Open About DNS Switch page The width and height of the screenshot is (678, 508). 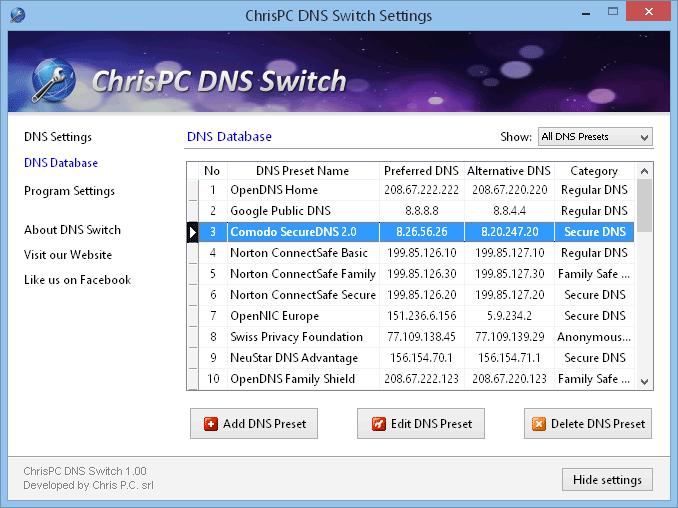point(72,230)
